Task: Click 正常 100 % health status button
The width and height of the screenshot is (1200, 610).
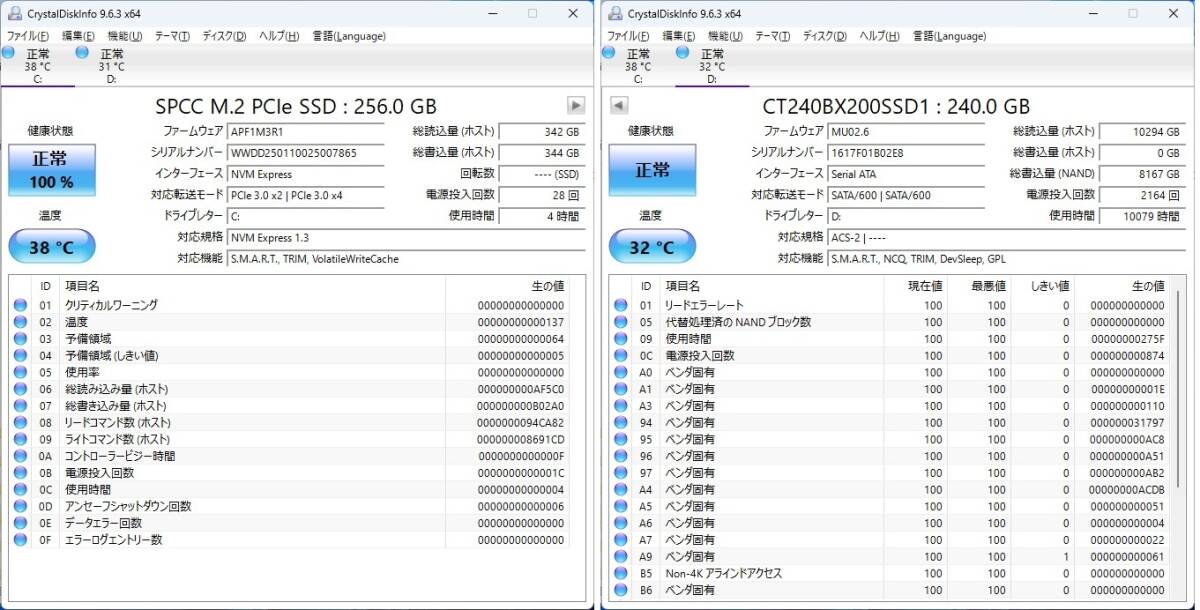Action: point(52,170)
